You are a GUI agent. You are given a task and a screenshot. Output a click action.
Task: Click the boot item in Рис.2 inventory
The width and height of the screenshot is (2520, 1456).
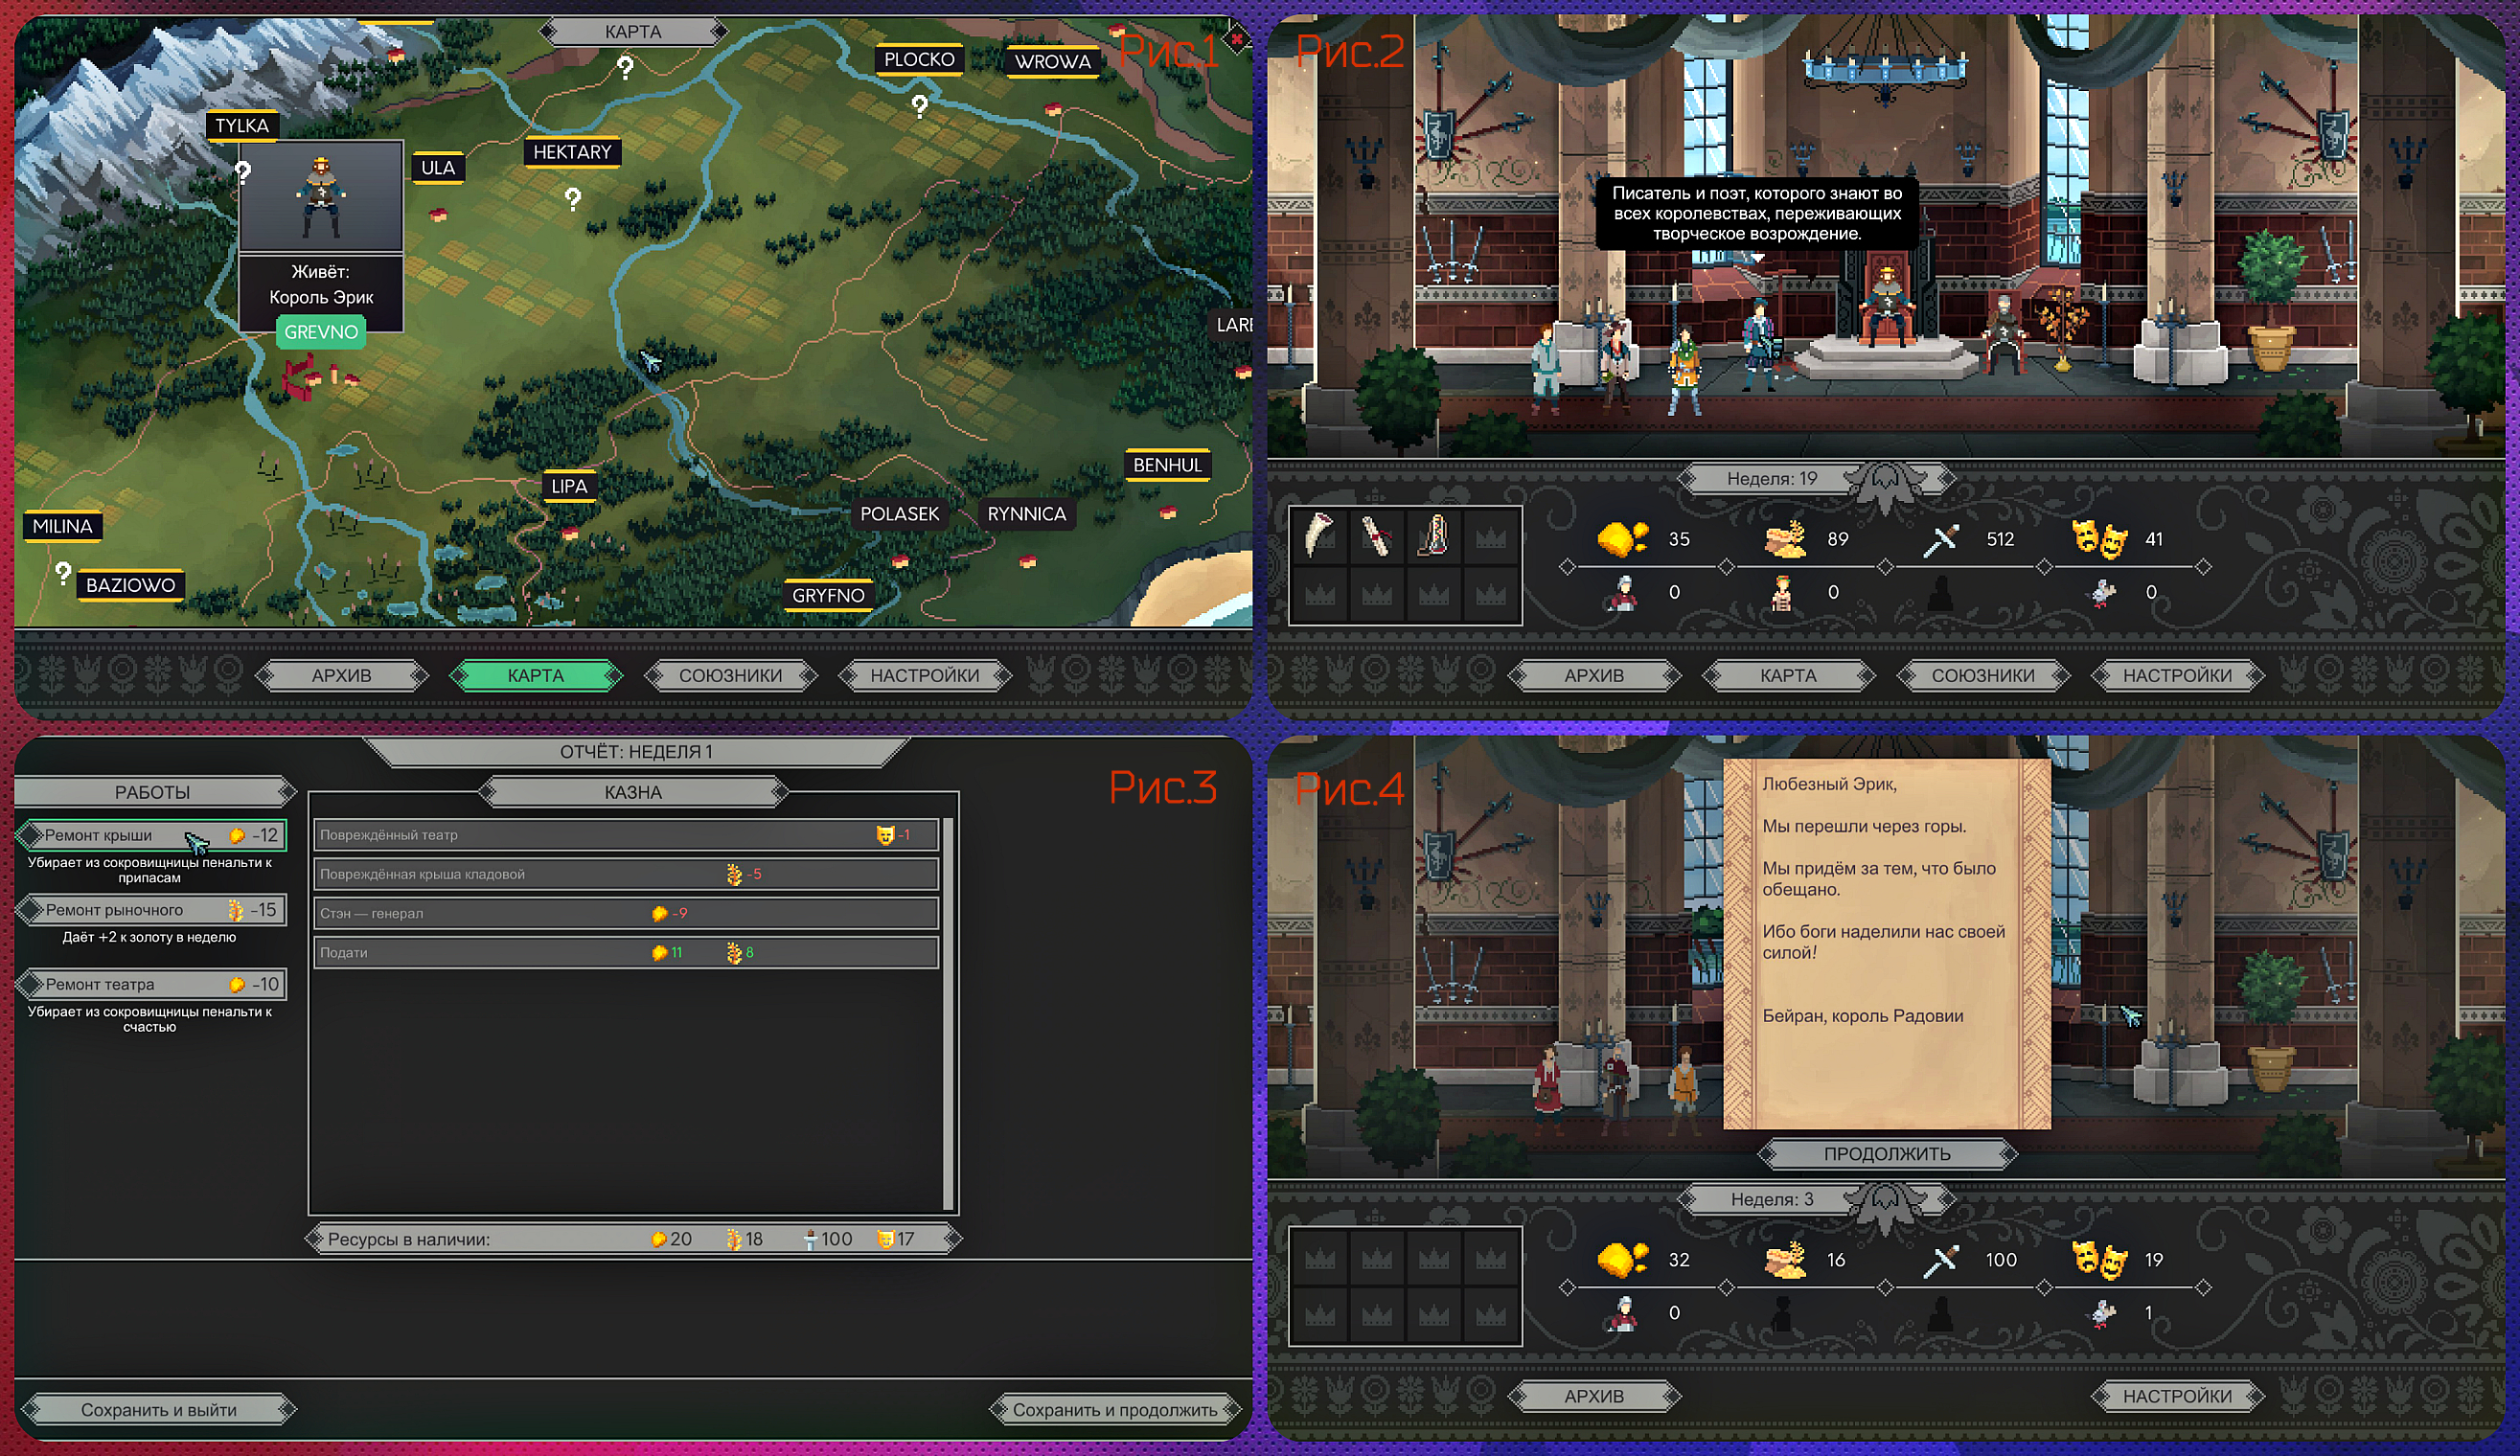[x=1433, y=536]
